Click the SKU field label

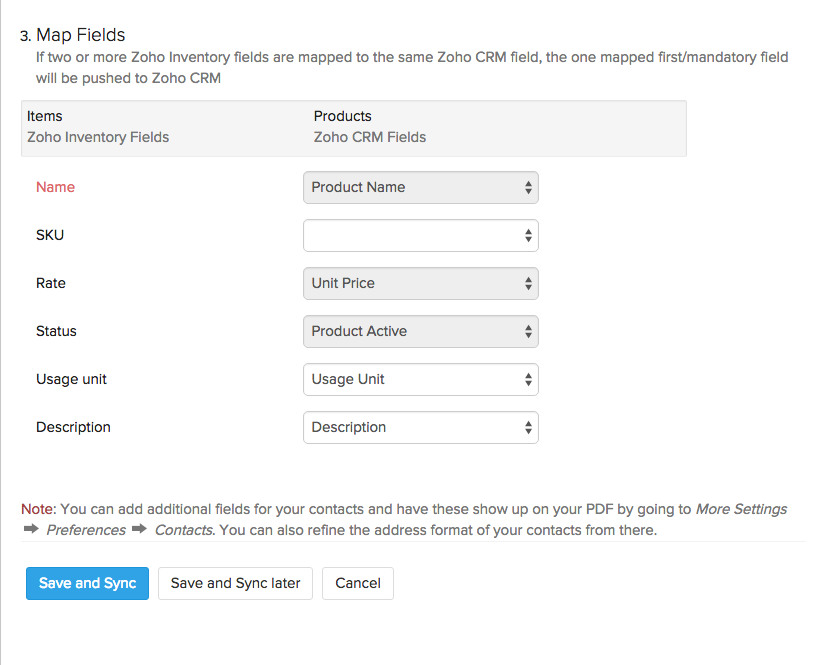click(x=50, y=235)
